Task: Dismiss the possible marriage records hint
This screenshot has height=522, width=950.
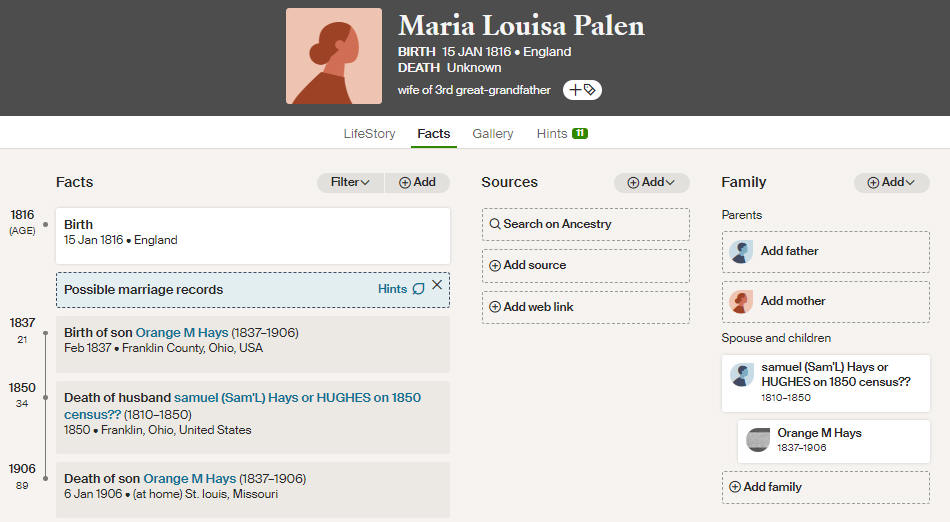Action: pyautogui.click(x=437, y=285)
